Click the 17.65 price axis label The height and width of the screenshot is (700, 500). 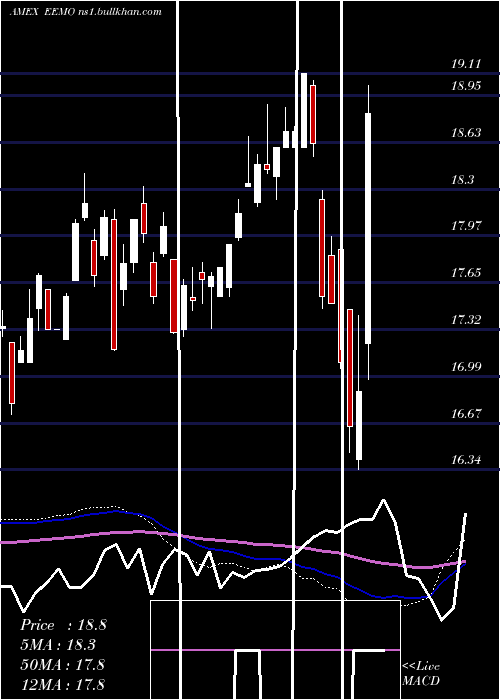(x=466, y=273)
